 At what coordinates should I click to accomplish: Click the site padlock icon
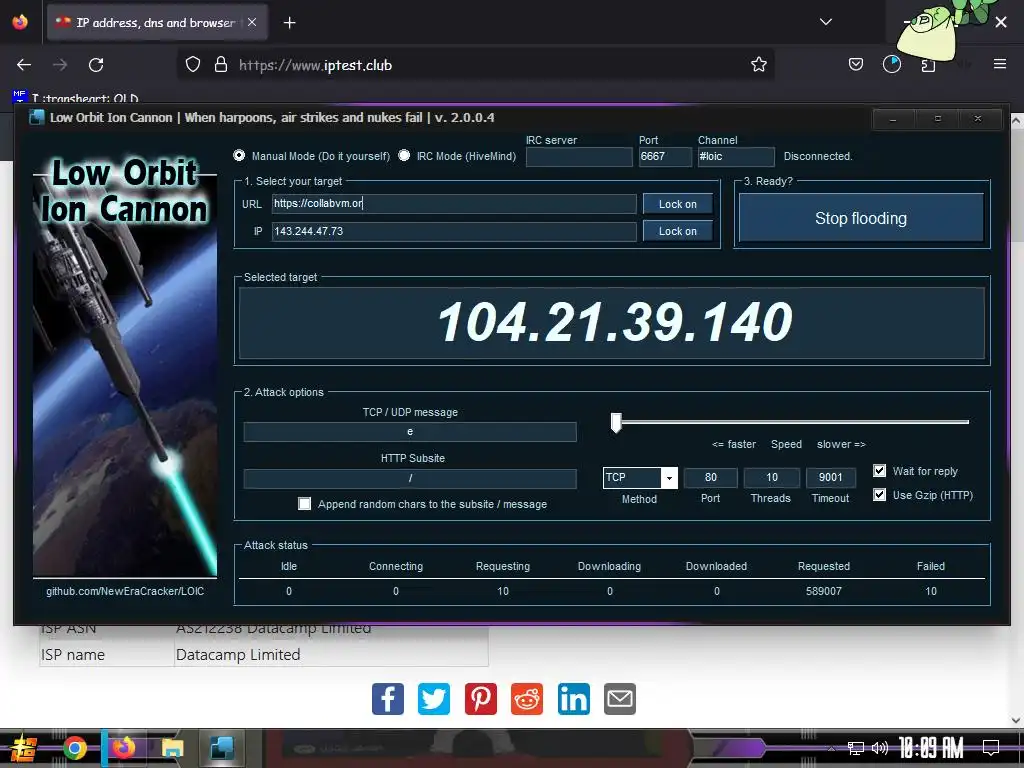click(221, 65)
